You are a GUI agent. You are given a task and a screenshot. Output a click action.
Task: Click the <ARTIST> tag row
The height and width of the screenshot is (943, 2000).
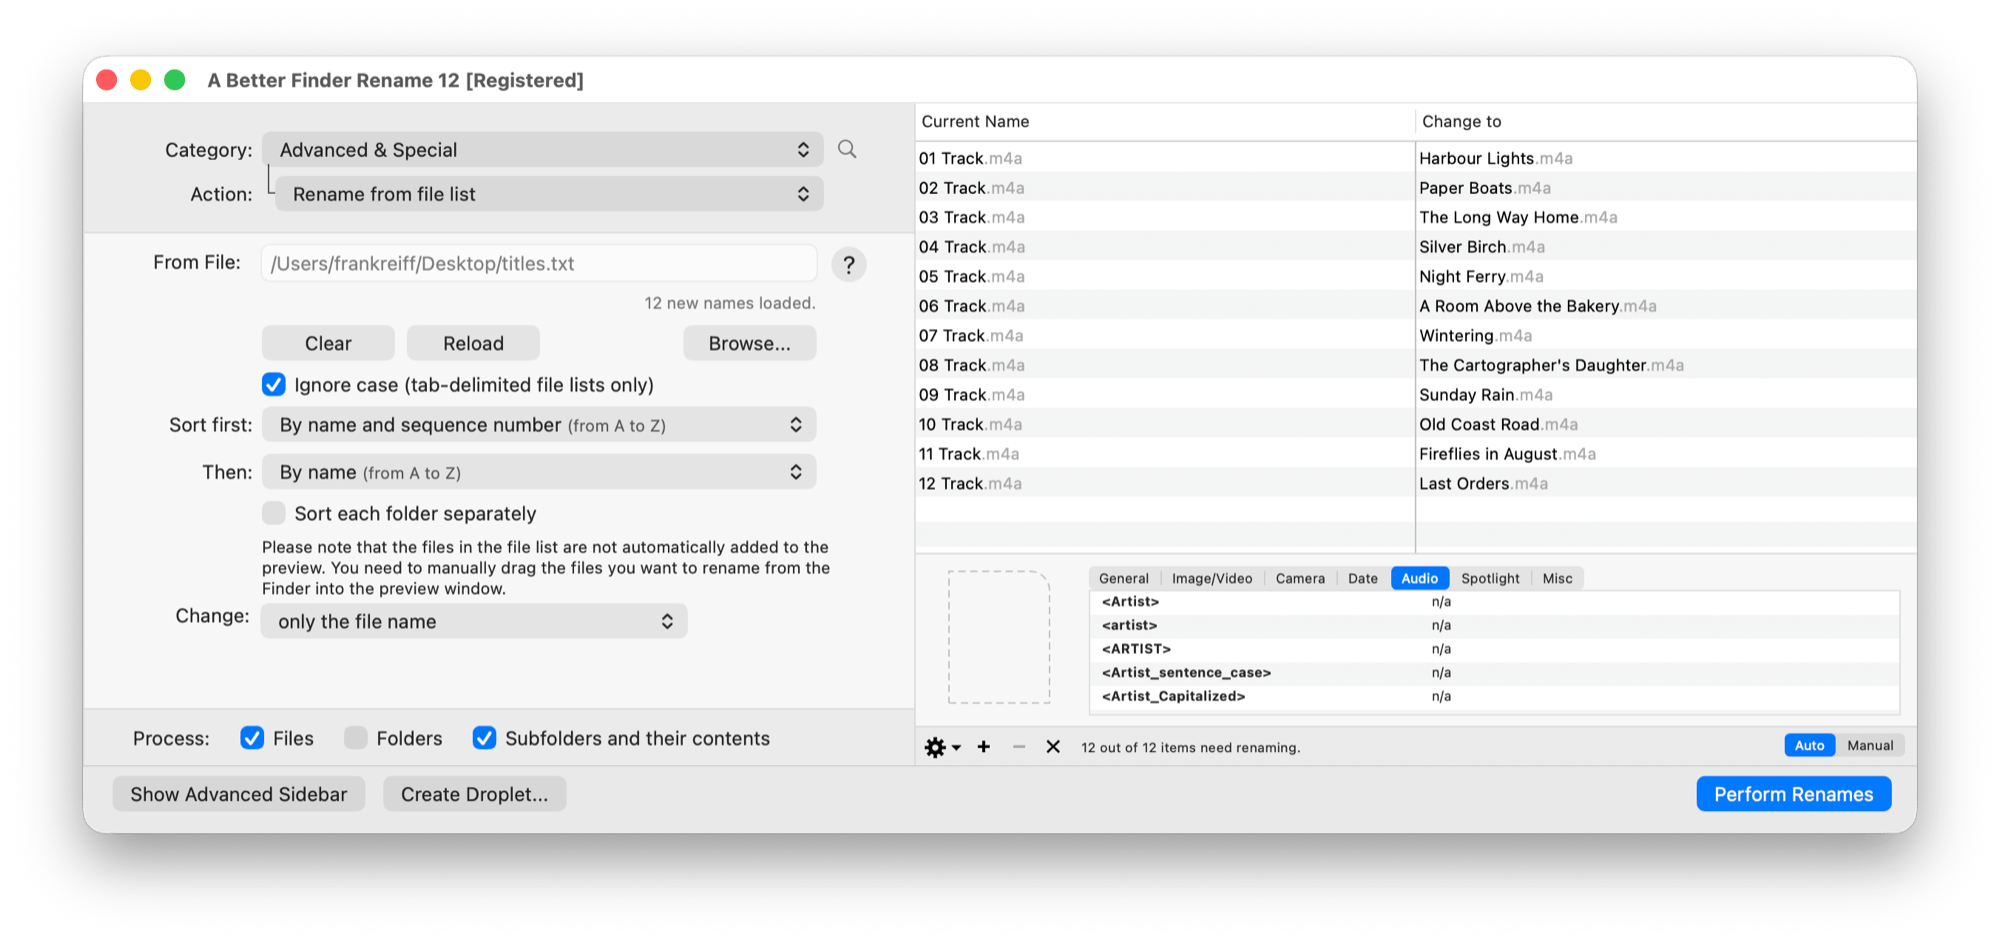pyautogui.click(x=1495, y=649)
